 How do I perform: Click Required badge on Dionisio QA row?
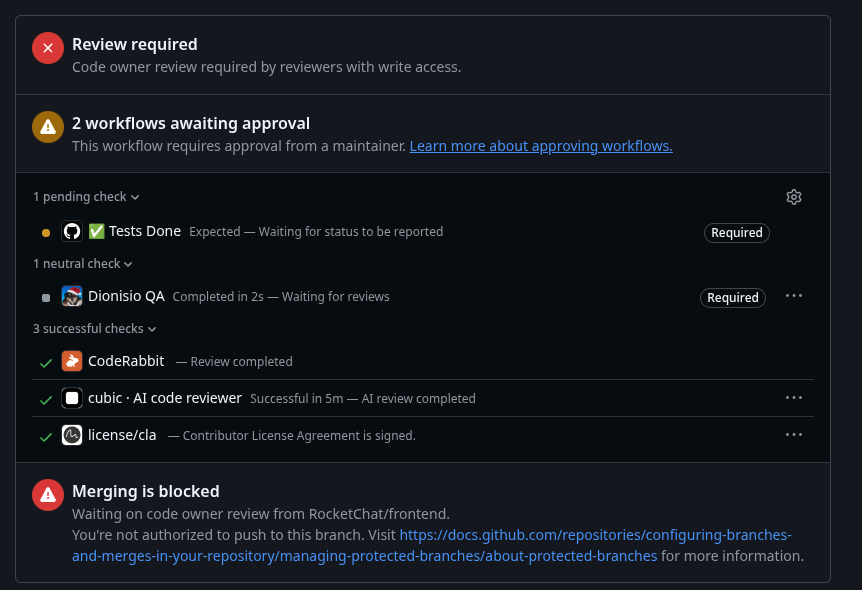pos(733,297)
